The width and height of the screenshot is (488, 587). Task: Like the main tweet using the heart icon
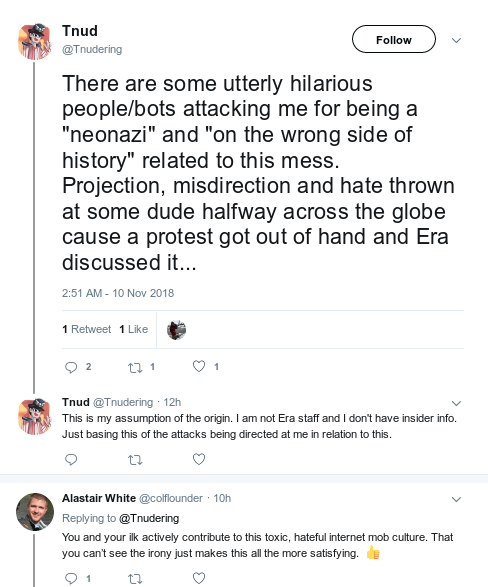[x=199, y=366]
